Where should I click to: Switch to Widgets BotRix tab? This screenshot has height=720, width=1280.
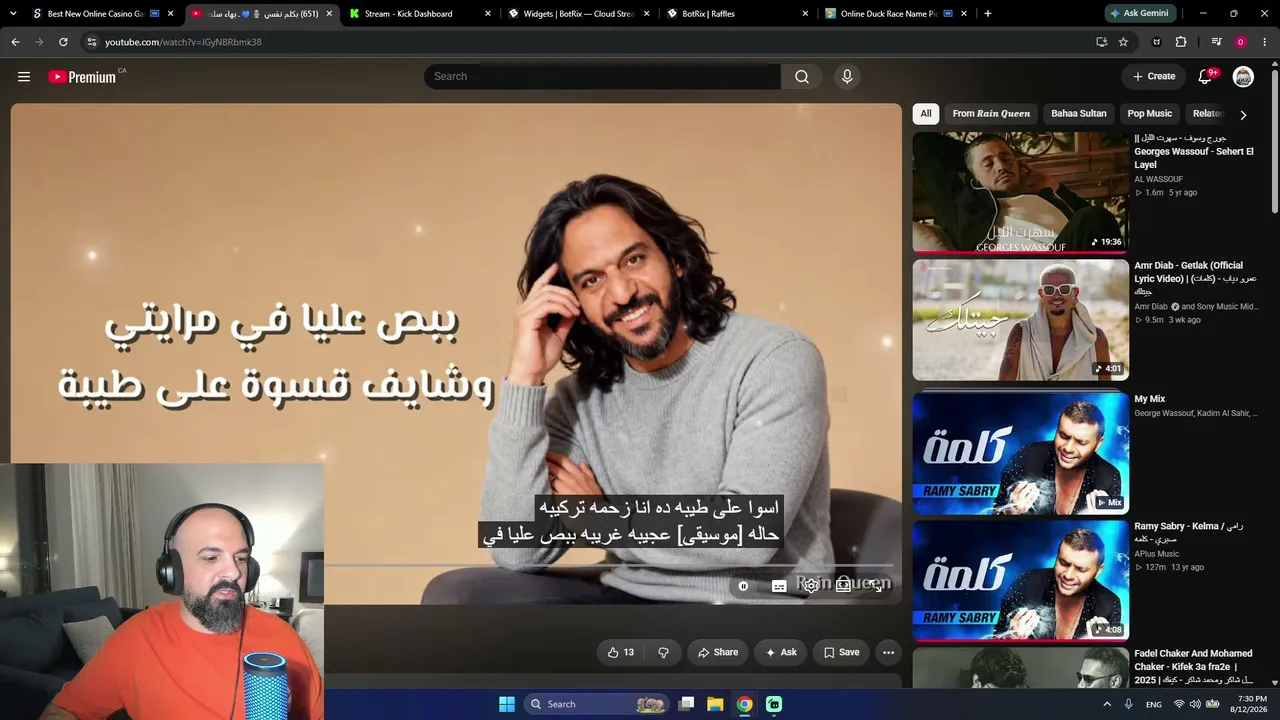click(579, 14)
